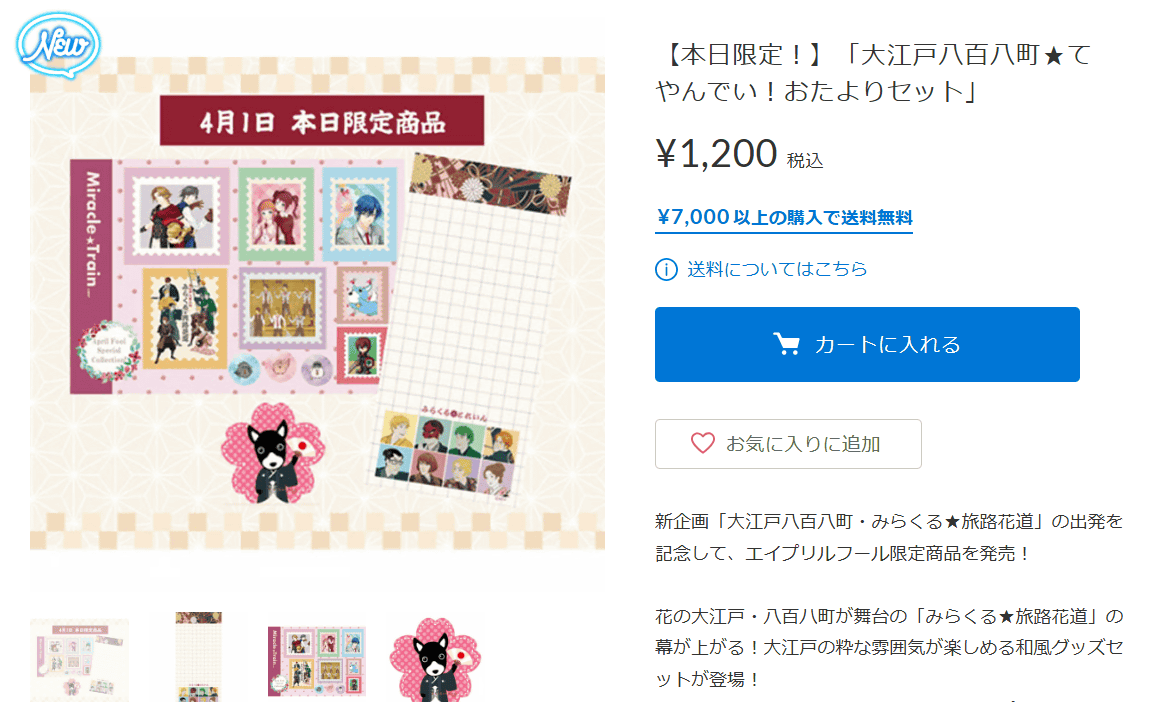1150x702 pixels.
Task: Click the main product image
Action: click(x=318, y=303)
